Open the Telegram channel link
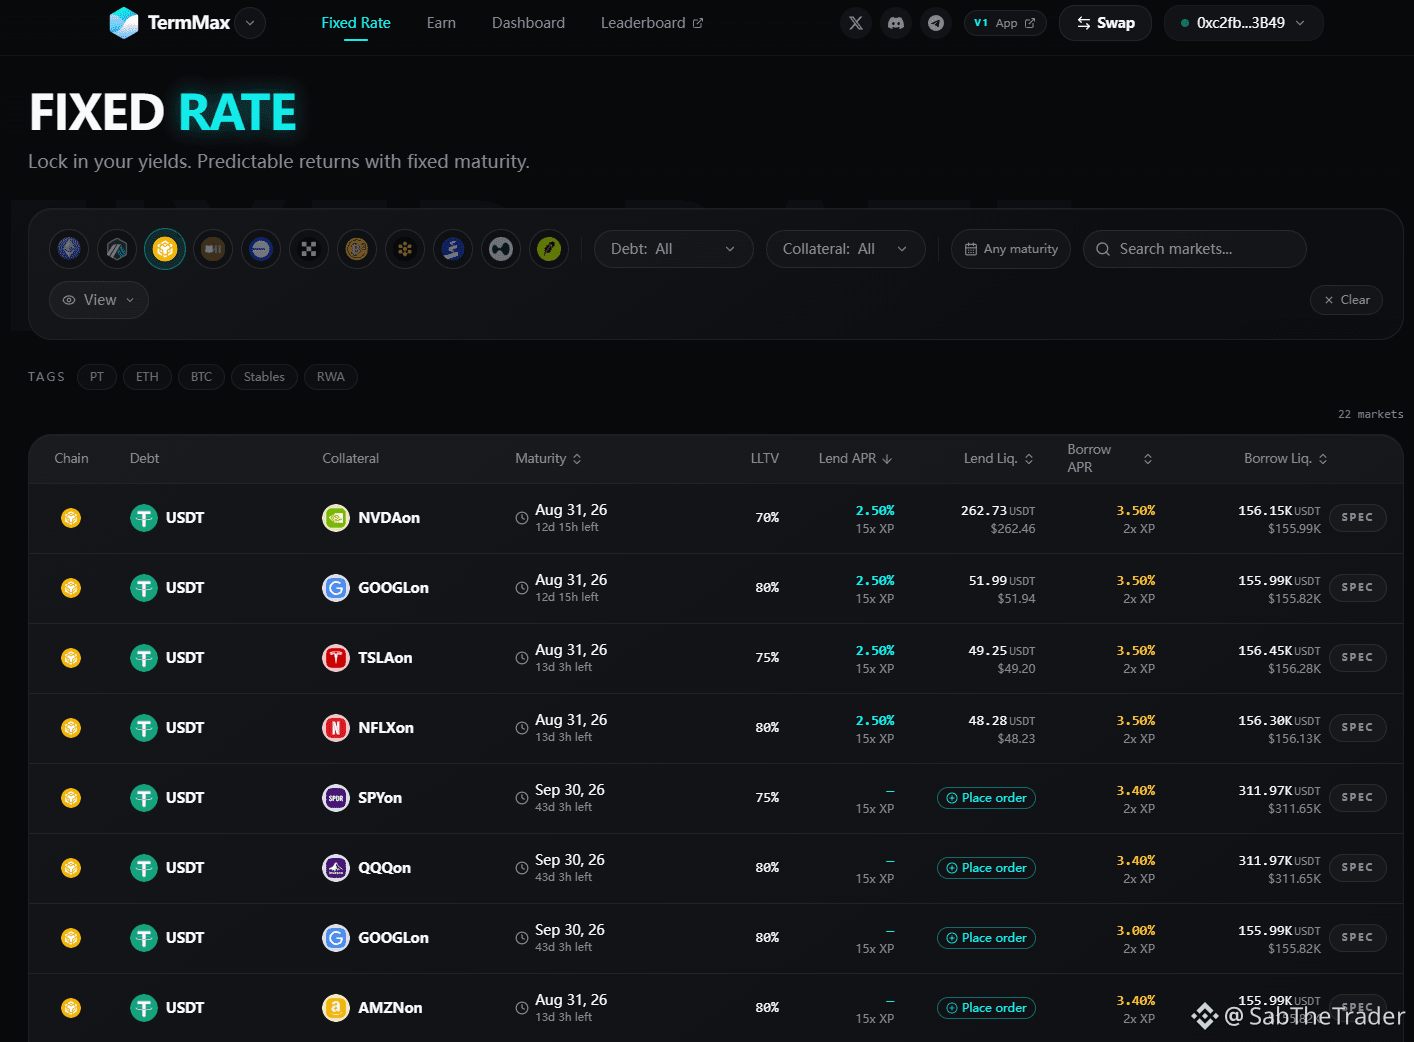The height and width of the screenshot is (1042, 1414). click(x=936, y=23)
